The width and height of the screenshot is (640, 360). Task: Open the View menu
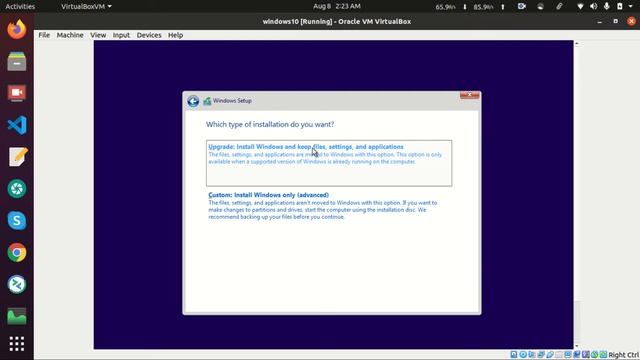coord(98,35)
